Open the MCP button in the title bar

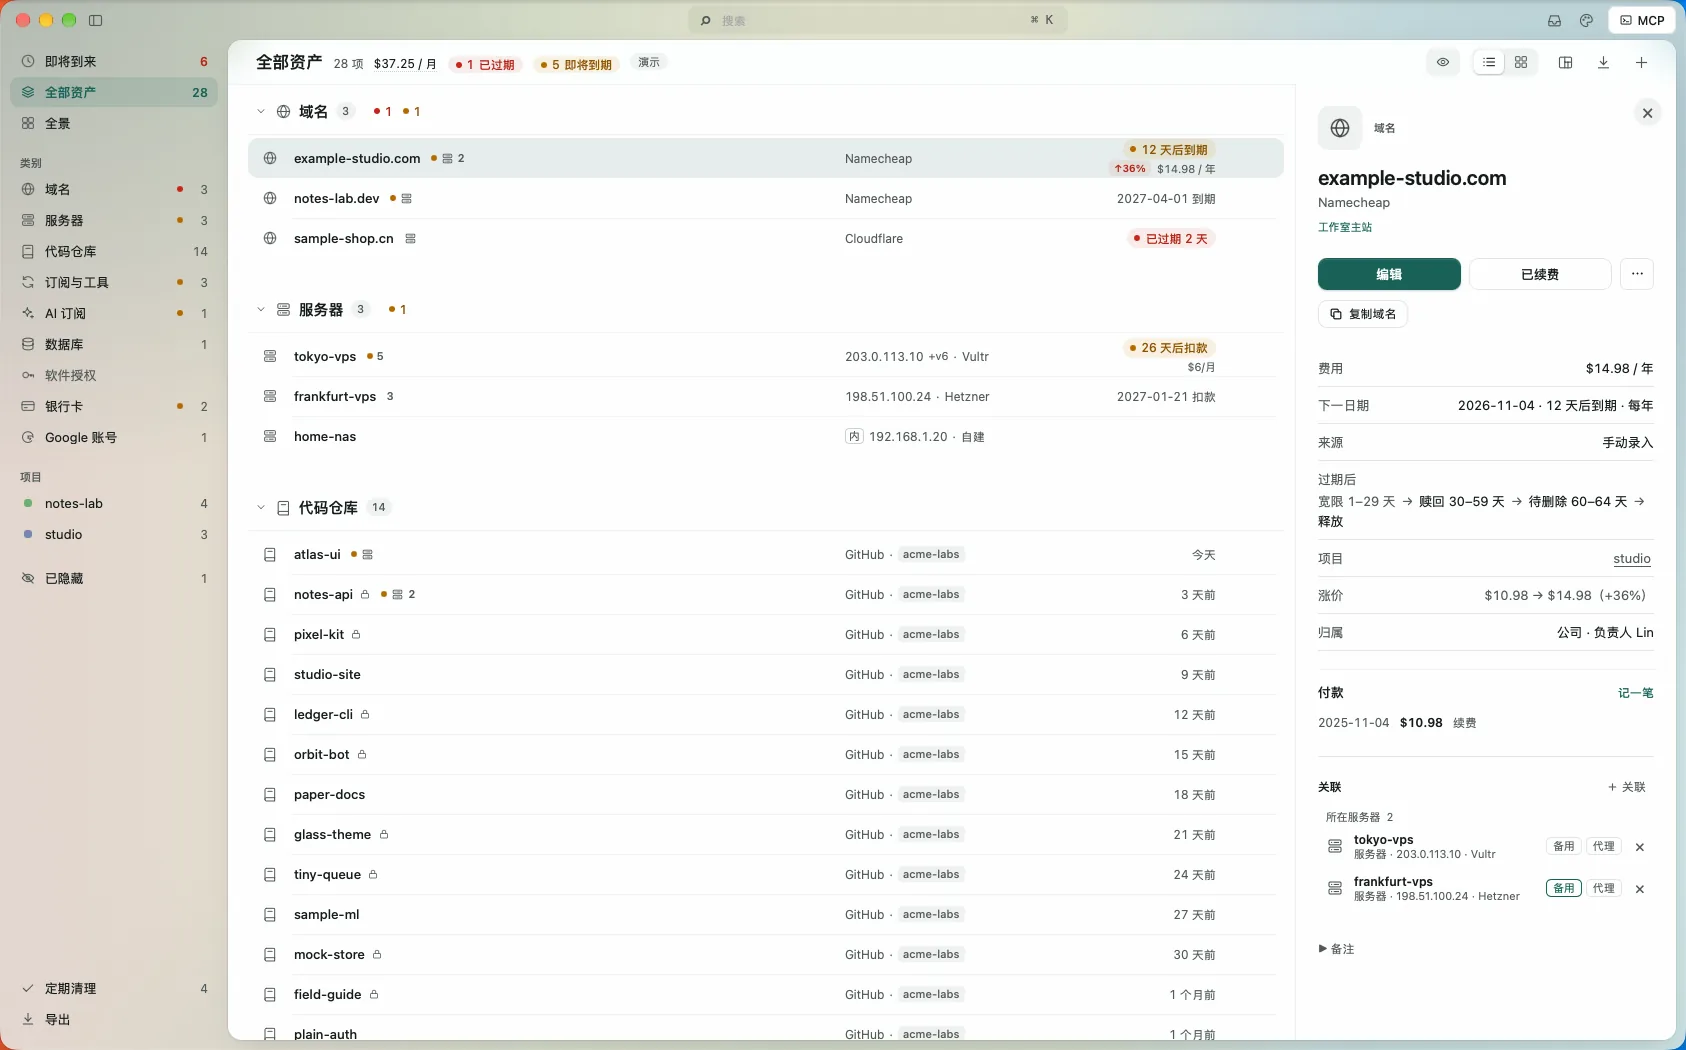tap(1642, 20)
